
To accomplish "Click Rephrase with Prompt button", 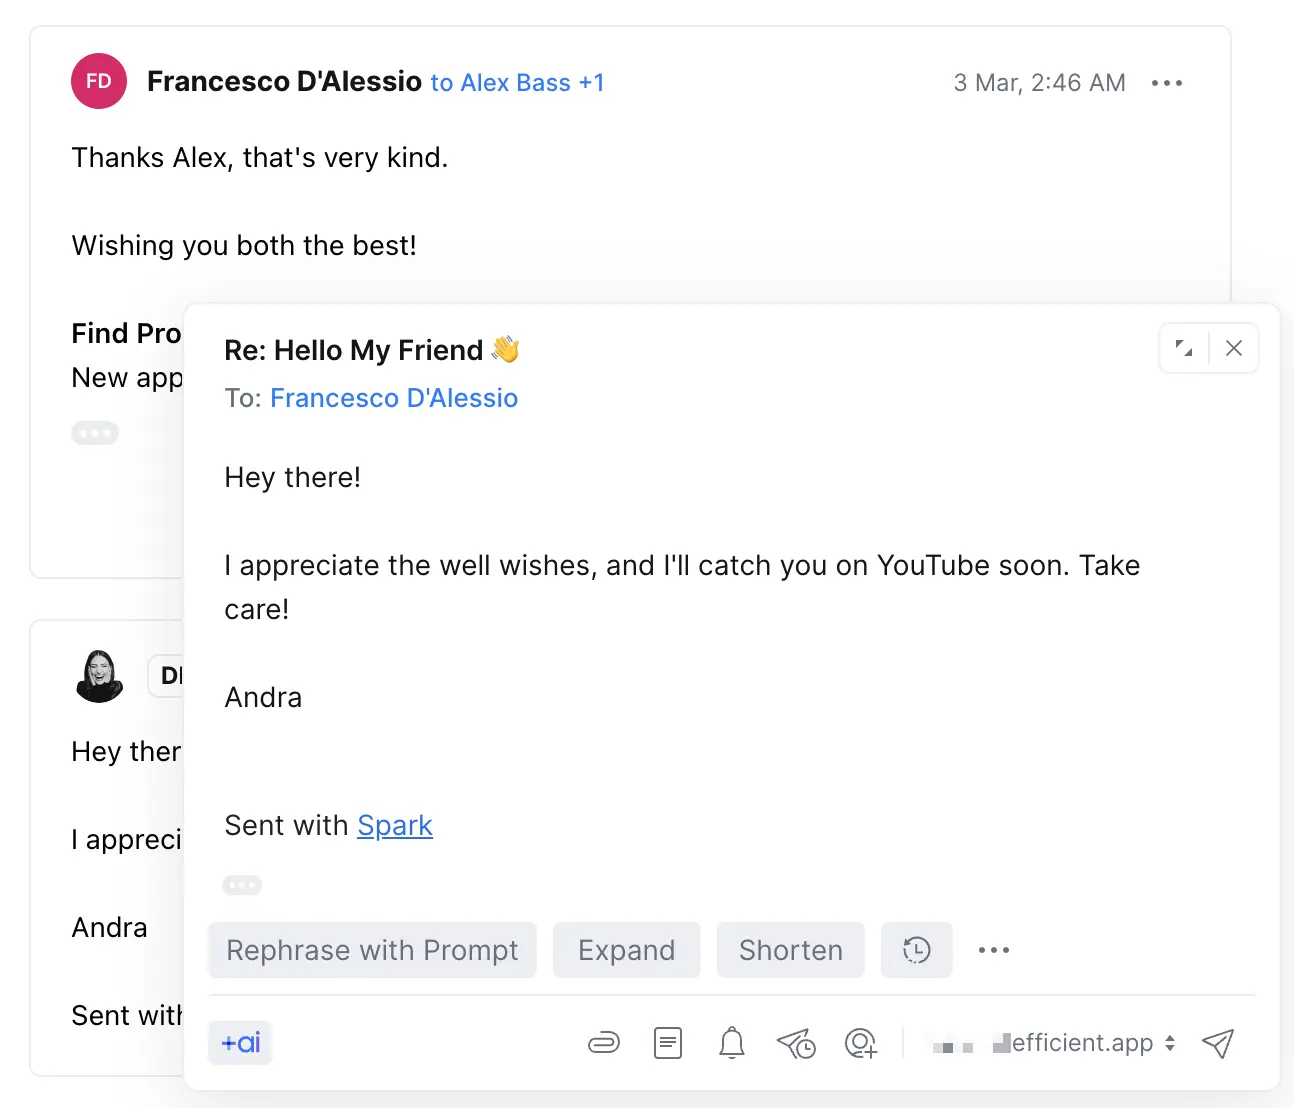I will [x=372, y=950].
